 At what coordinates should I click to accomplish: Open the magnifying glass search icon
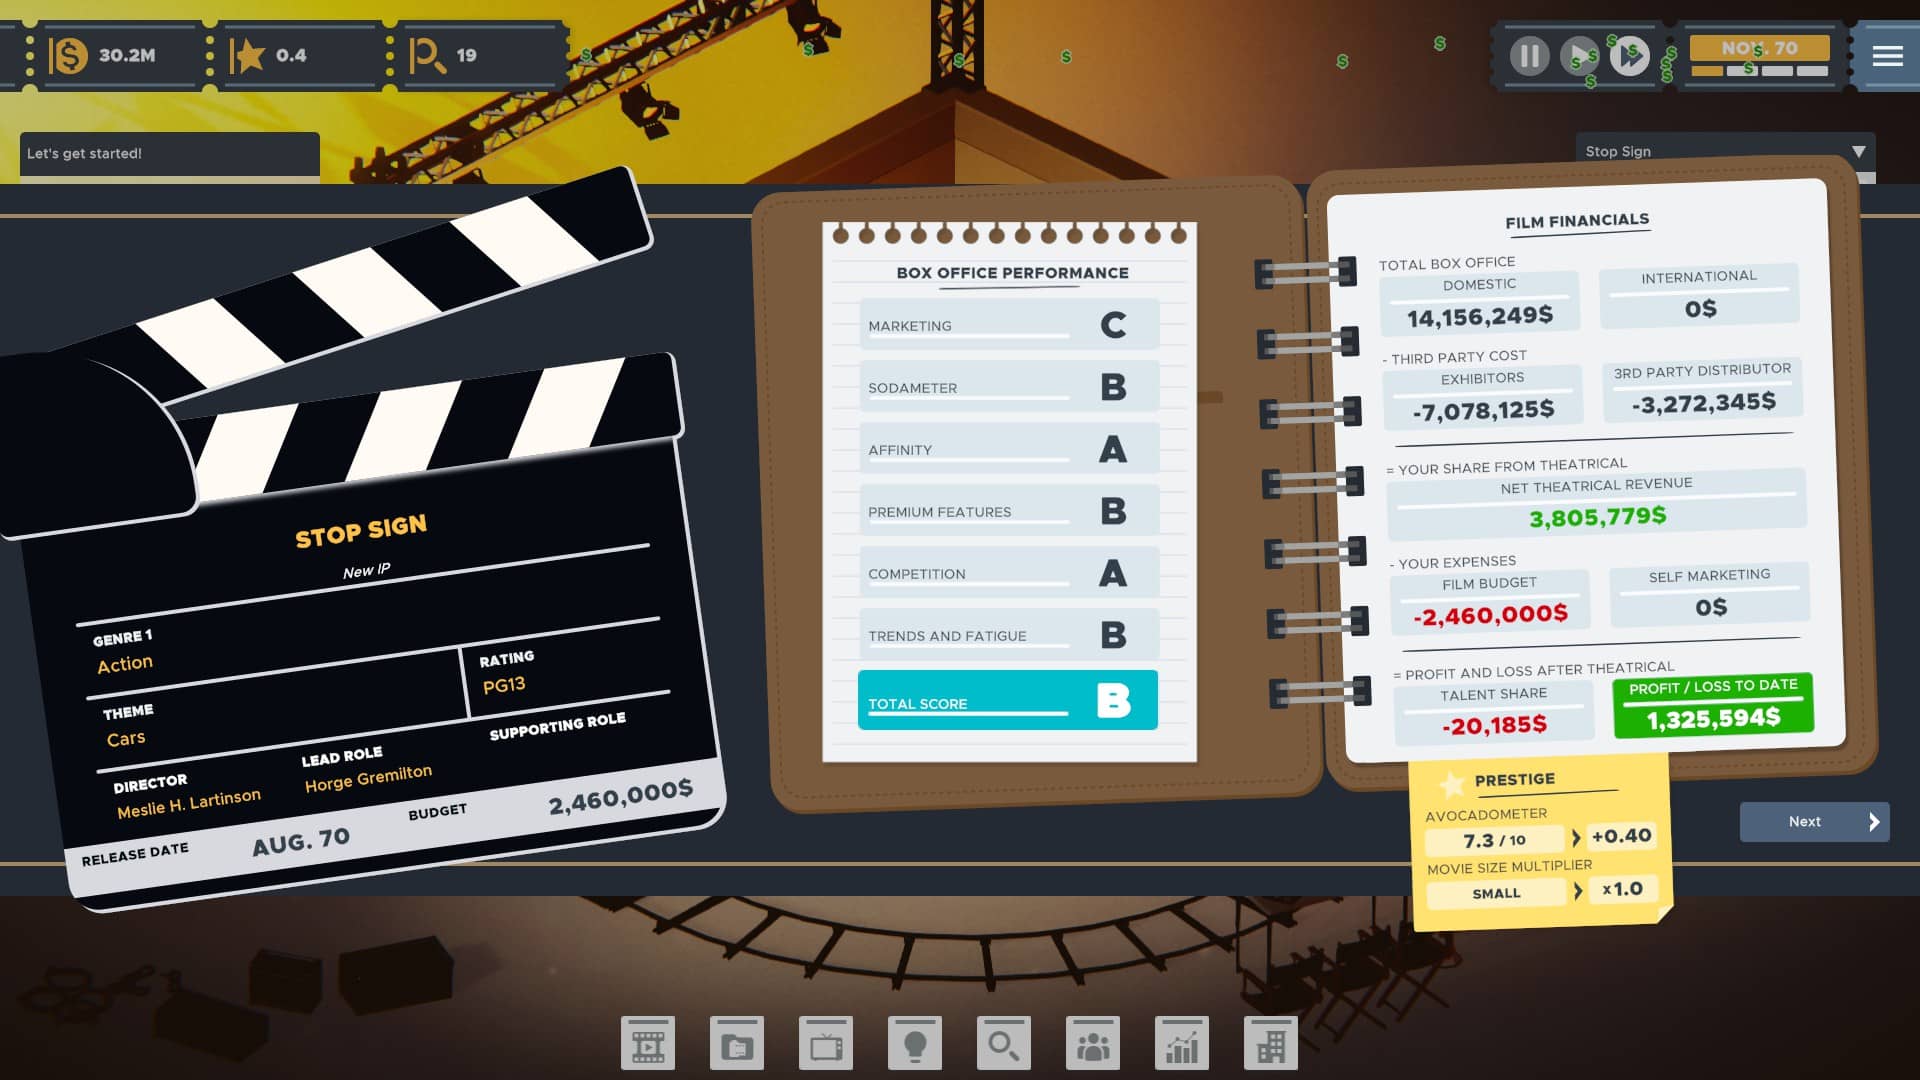click(1004, 1044)
